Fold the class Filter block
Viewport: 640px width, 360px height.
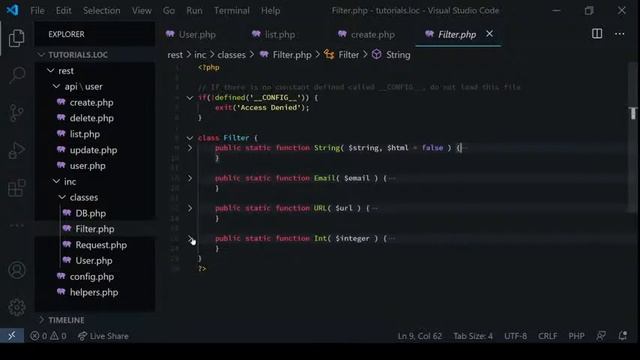point(190,138)
